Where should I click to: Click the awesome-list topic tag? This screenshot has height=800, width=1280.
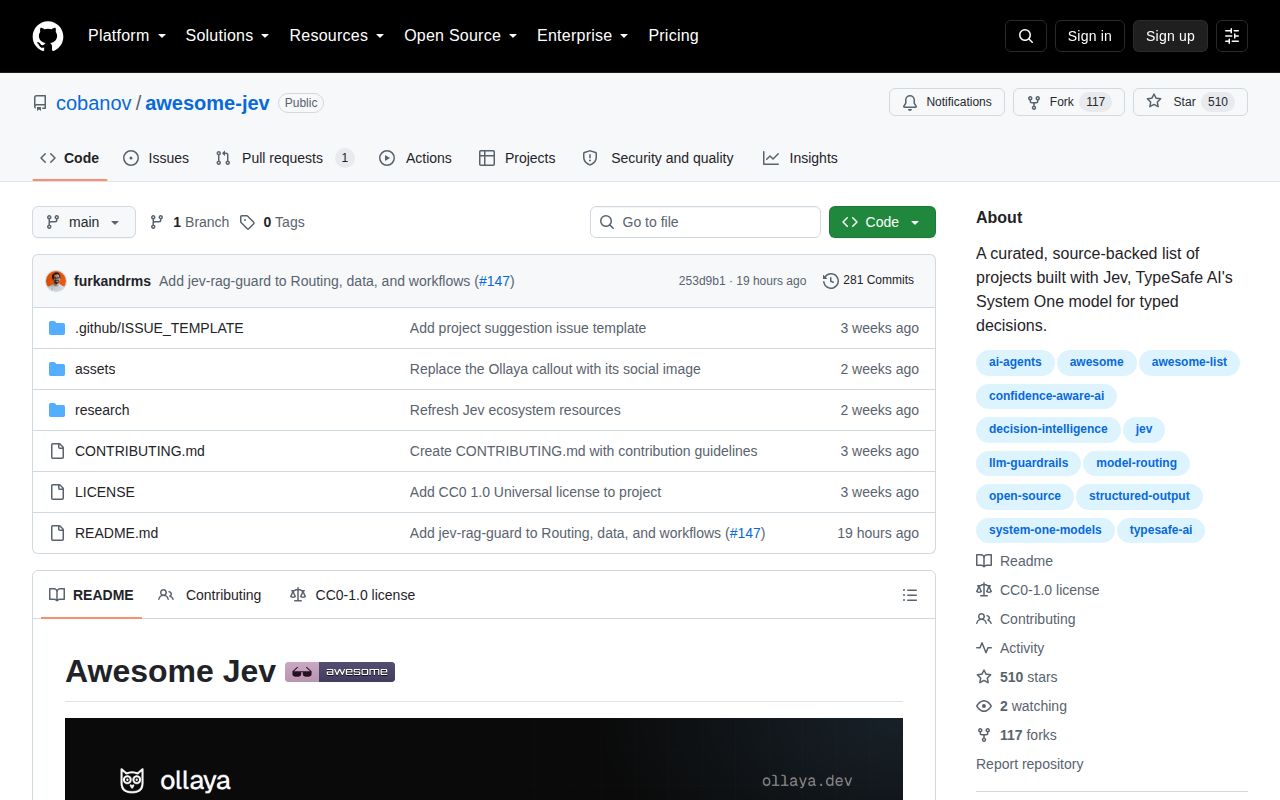pos(1189,362)
